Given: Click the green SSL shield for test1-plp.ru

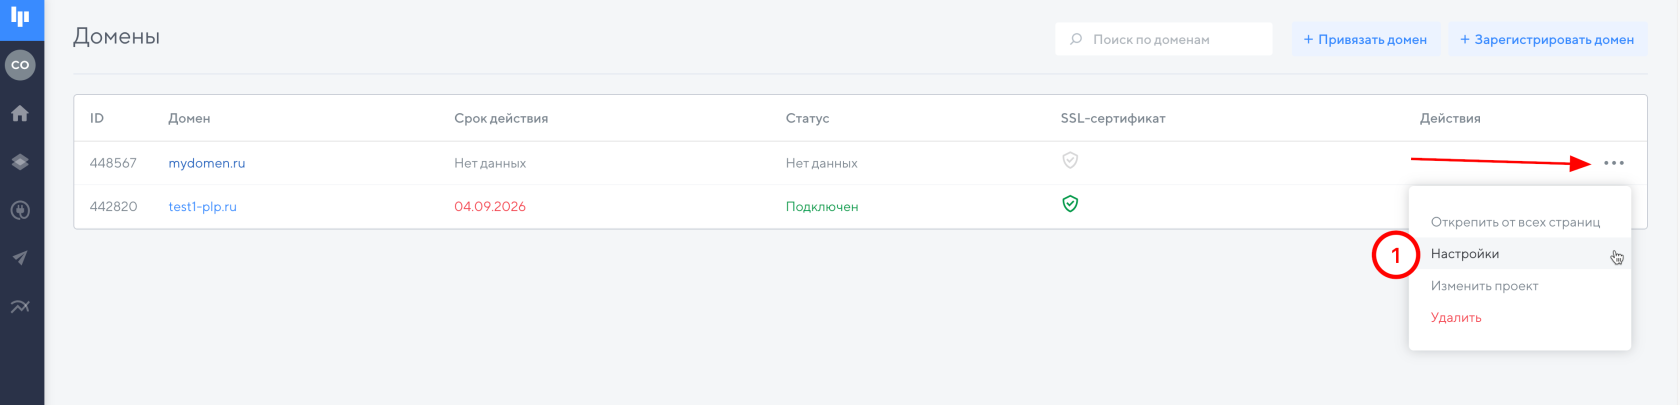Looking at the screenshot, I should (1070, 204).
